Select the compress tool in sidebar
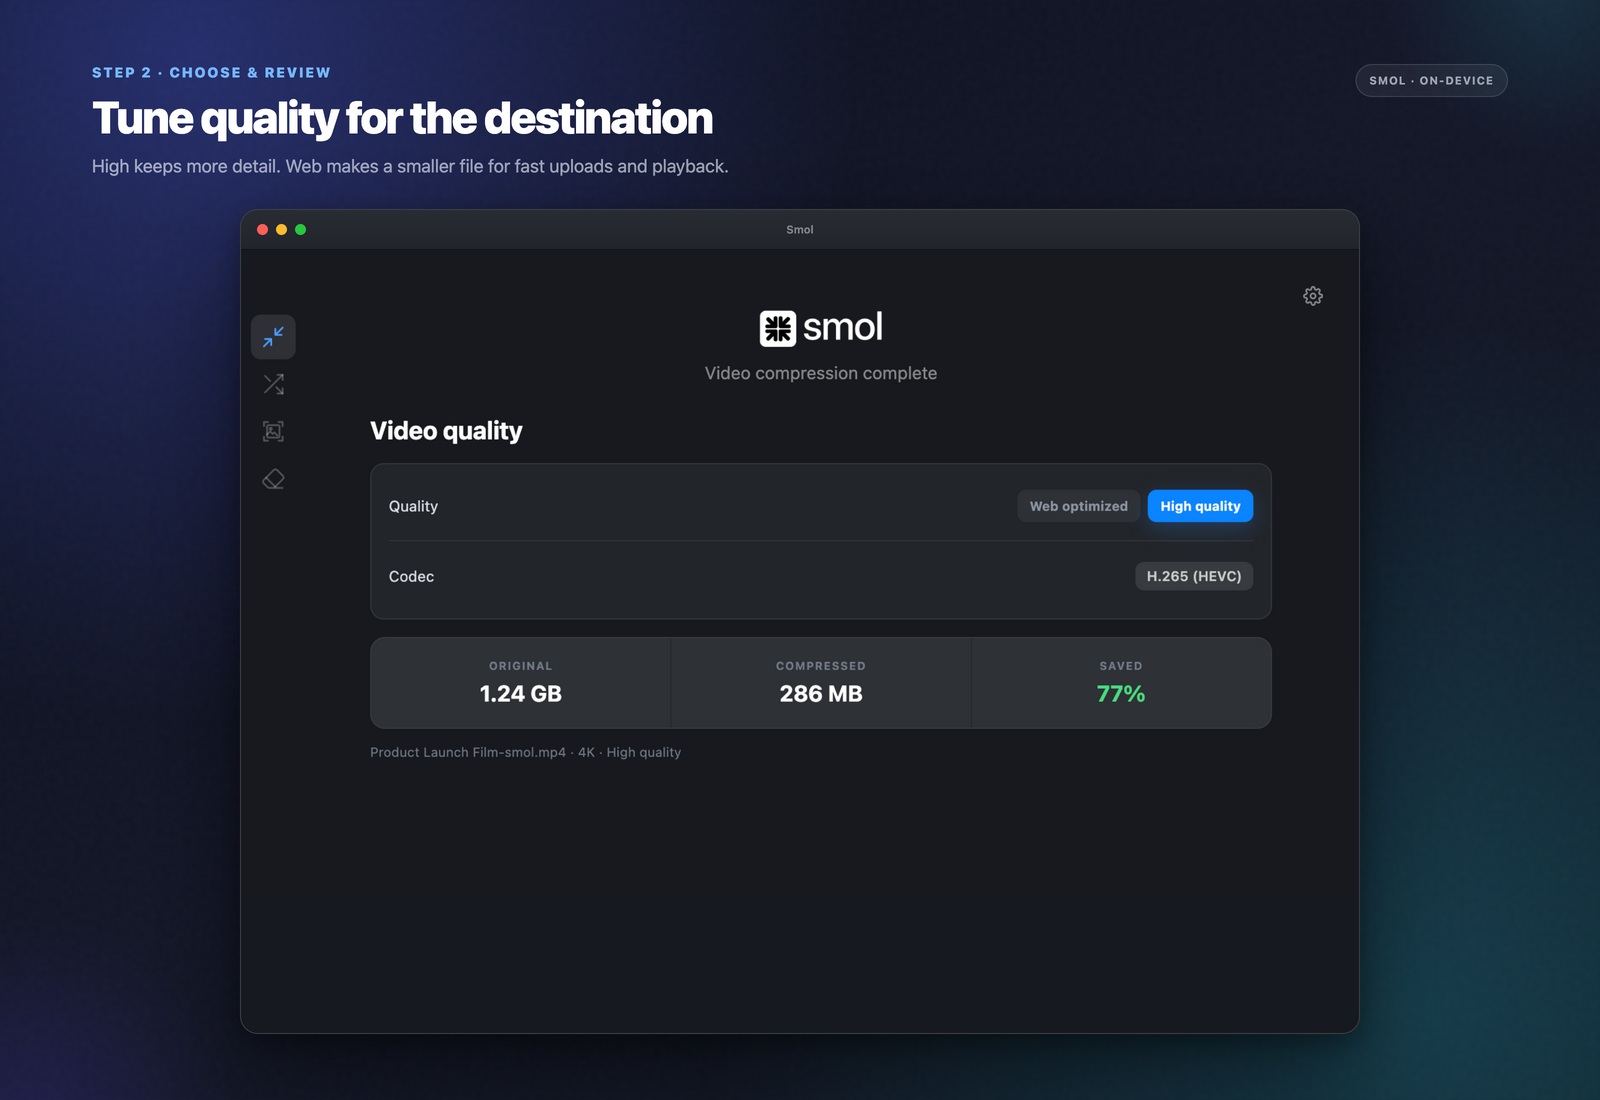 (x=273, y=337)
